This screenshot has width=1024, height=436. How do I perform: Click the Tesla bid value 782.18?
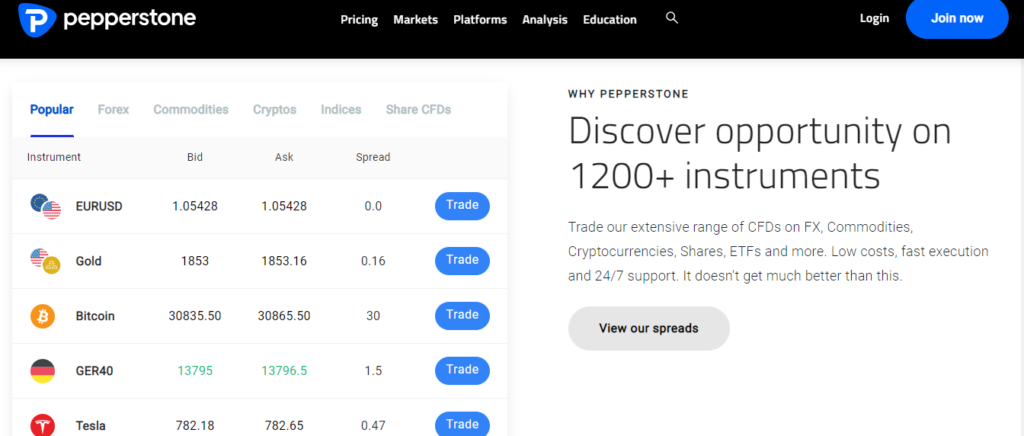[195, 426]
